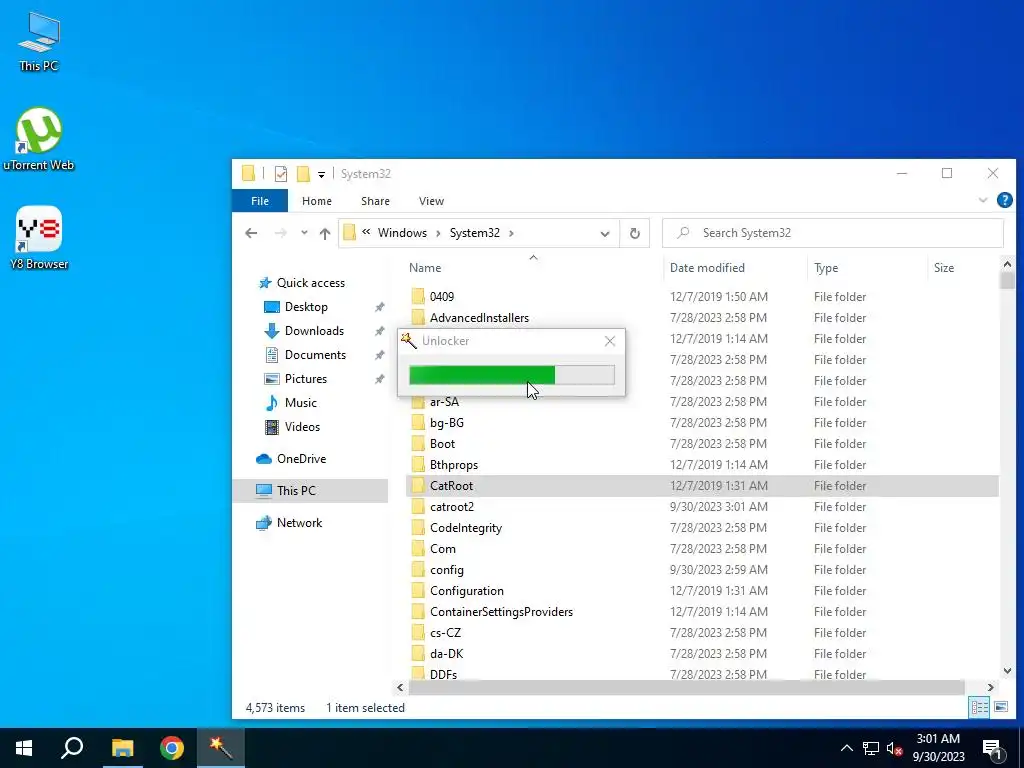Screen dimensions: 1024x768
Task: Open Downloads in the navigation pane
Action: click(313, 331)
